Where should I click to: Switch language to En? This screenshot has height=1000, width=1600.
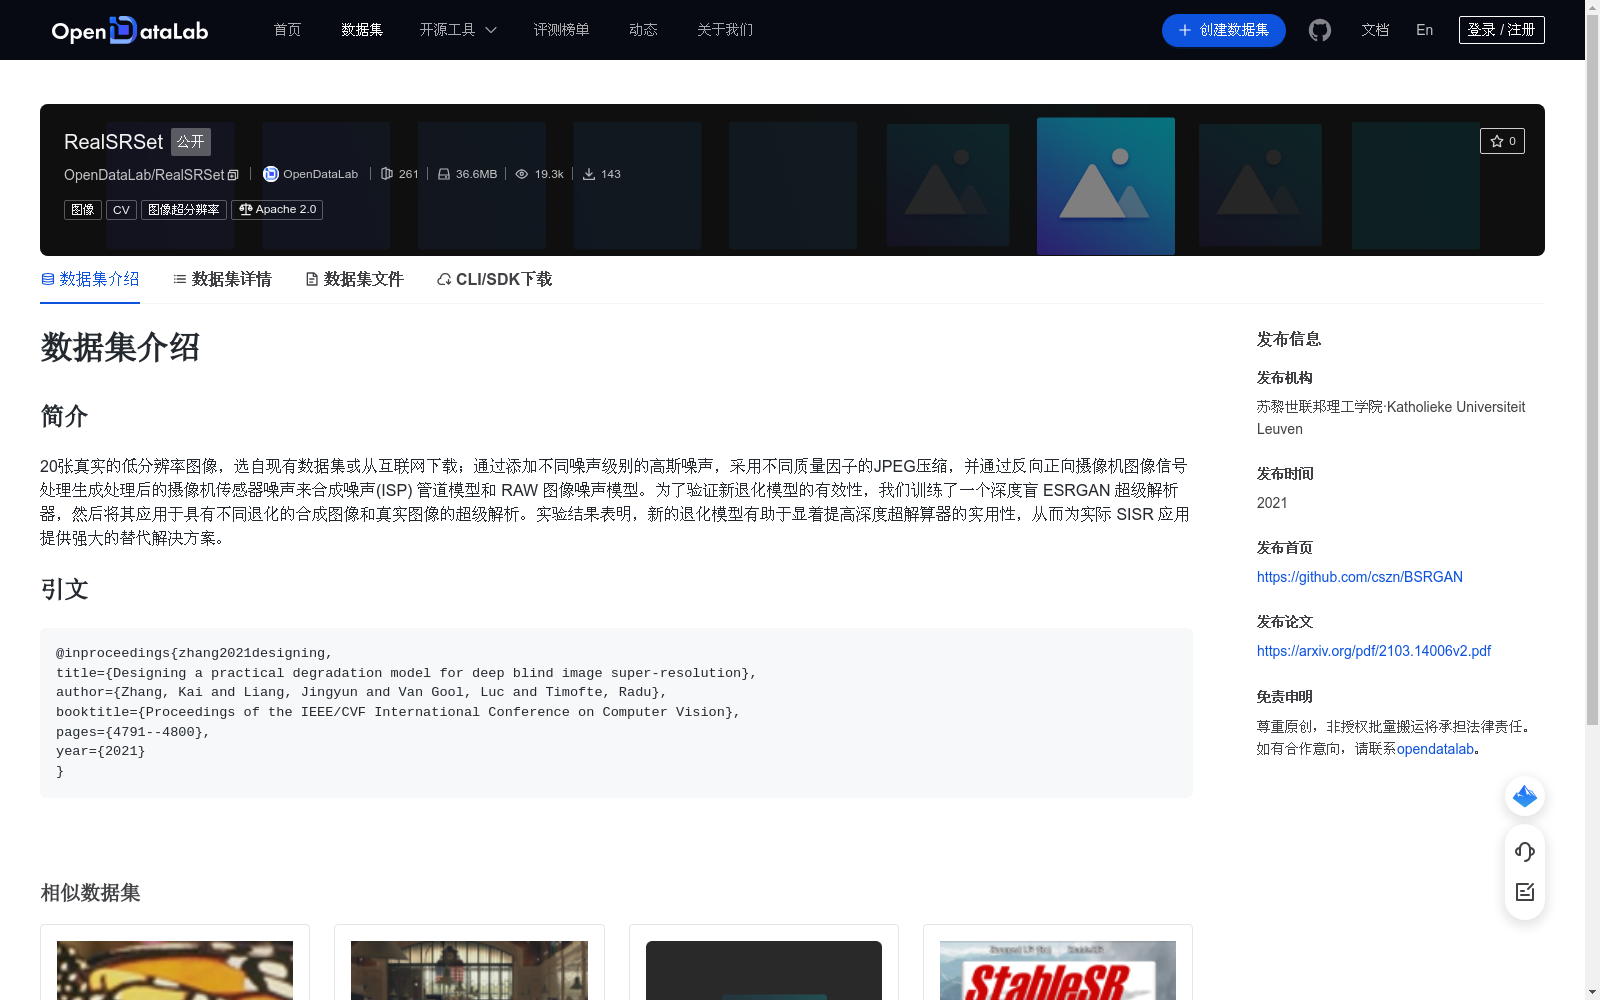1425,30
